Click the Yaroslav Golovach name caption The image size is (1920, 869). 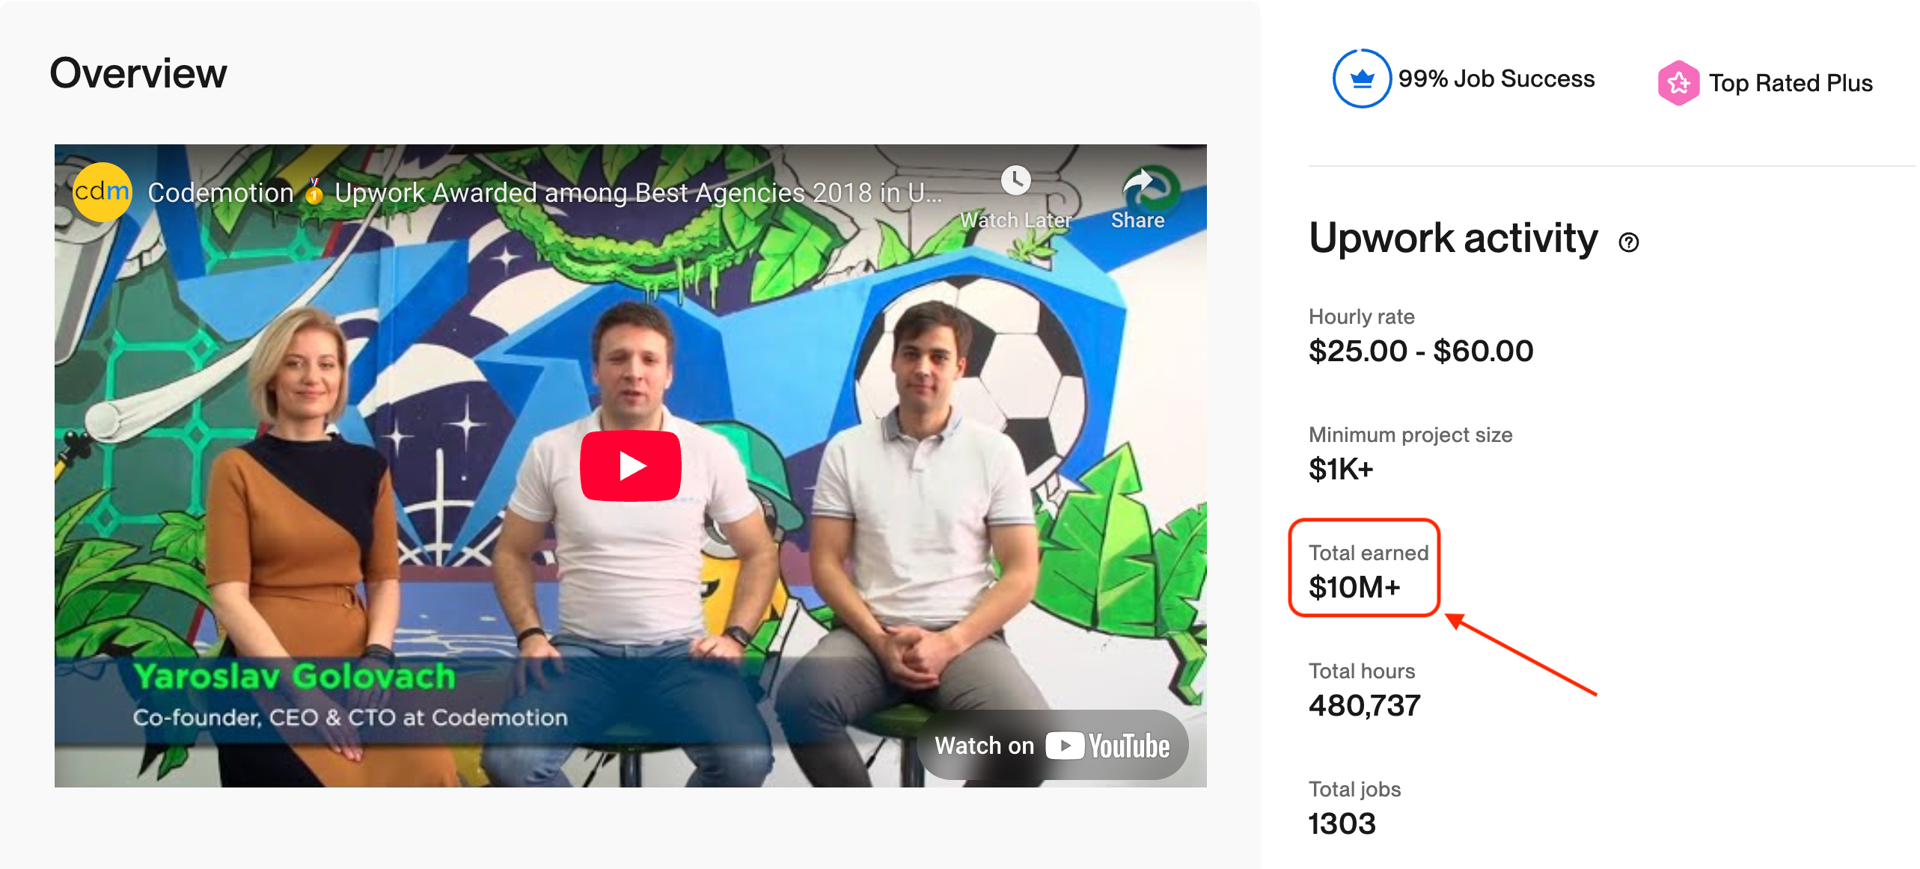(295, 677)
